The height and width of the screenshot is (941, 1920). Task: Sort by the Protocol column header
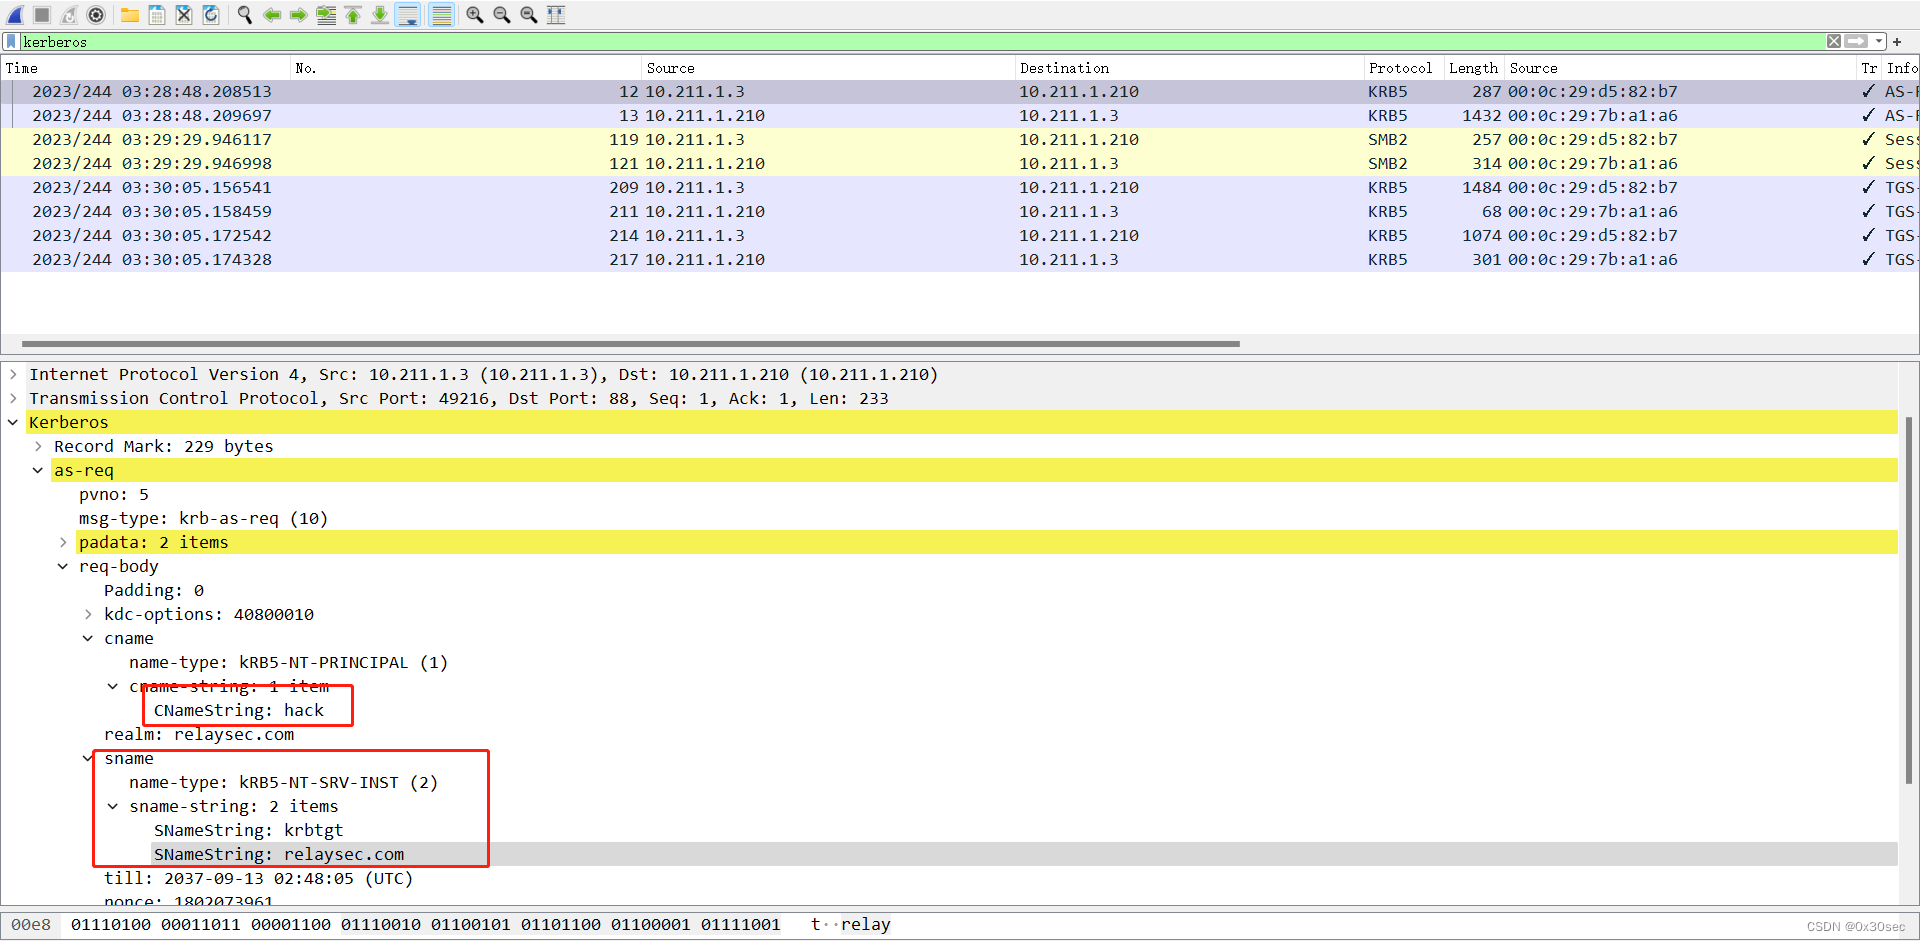[1404, 68]
